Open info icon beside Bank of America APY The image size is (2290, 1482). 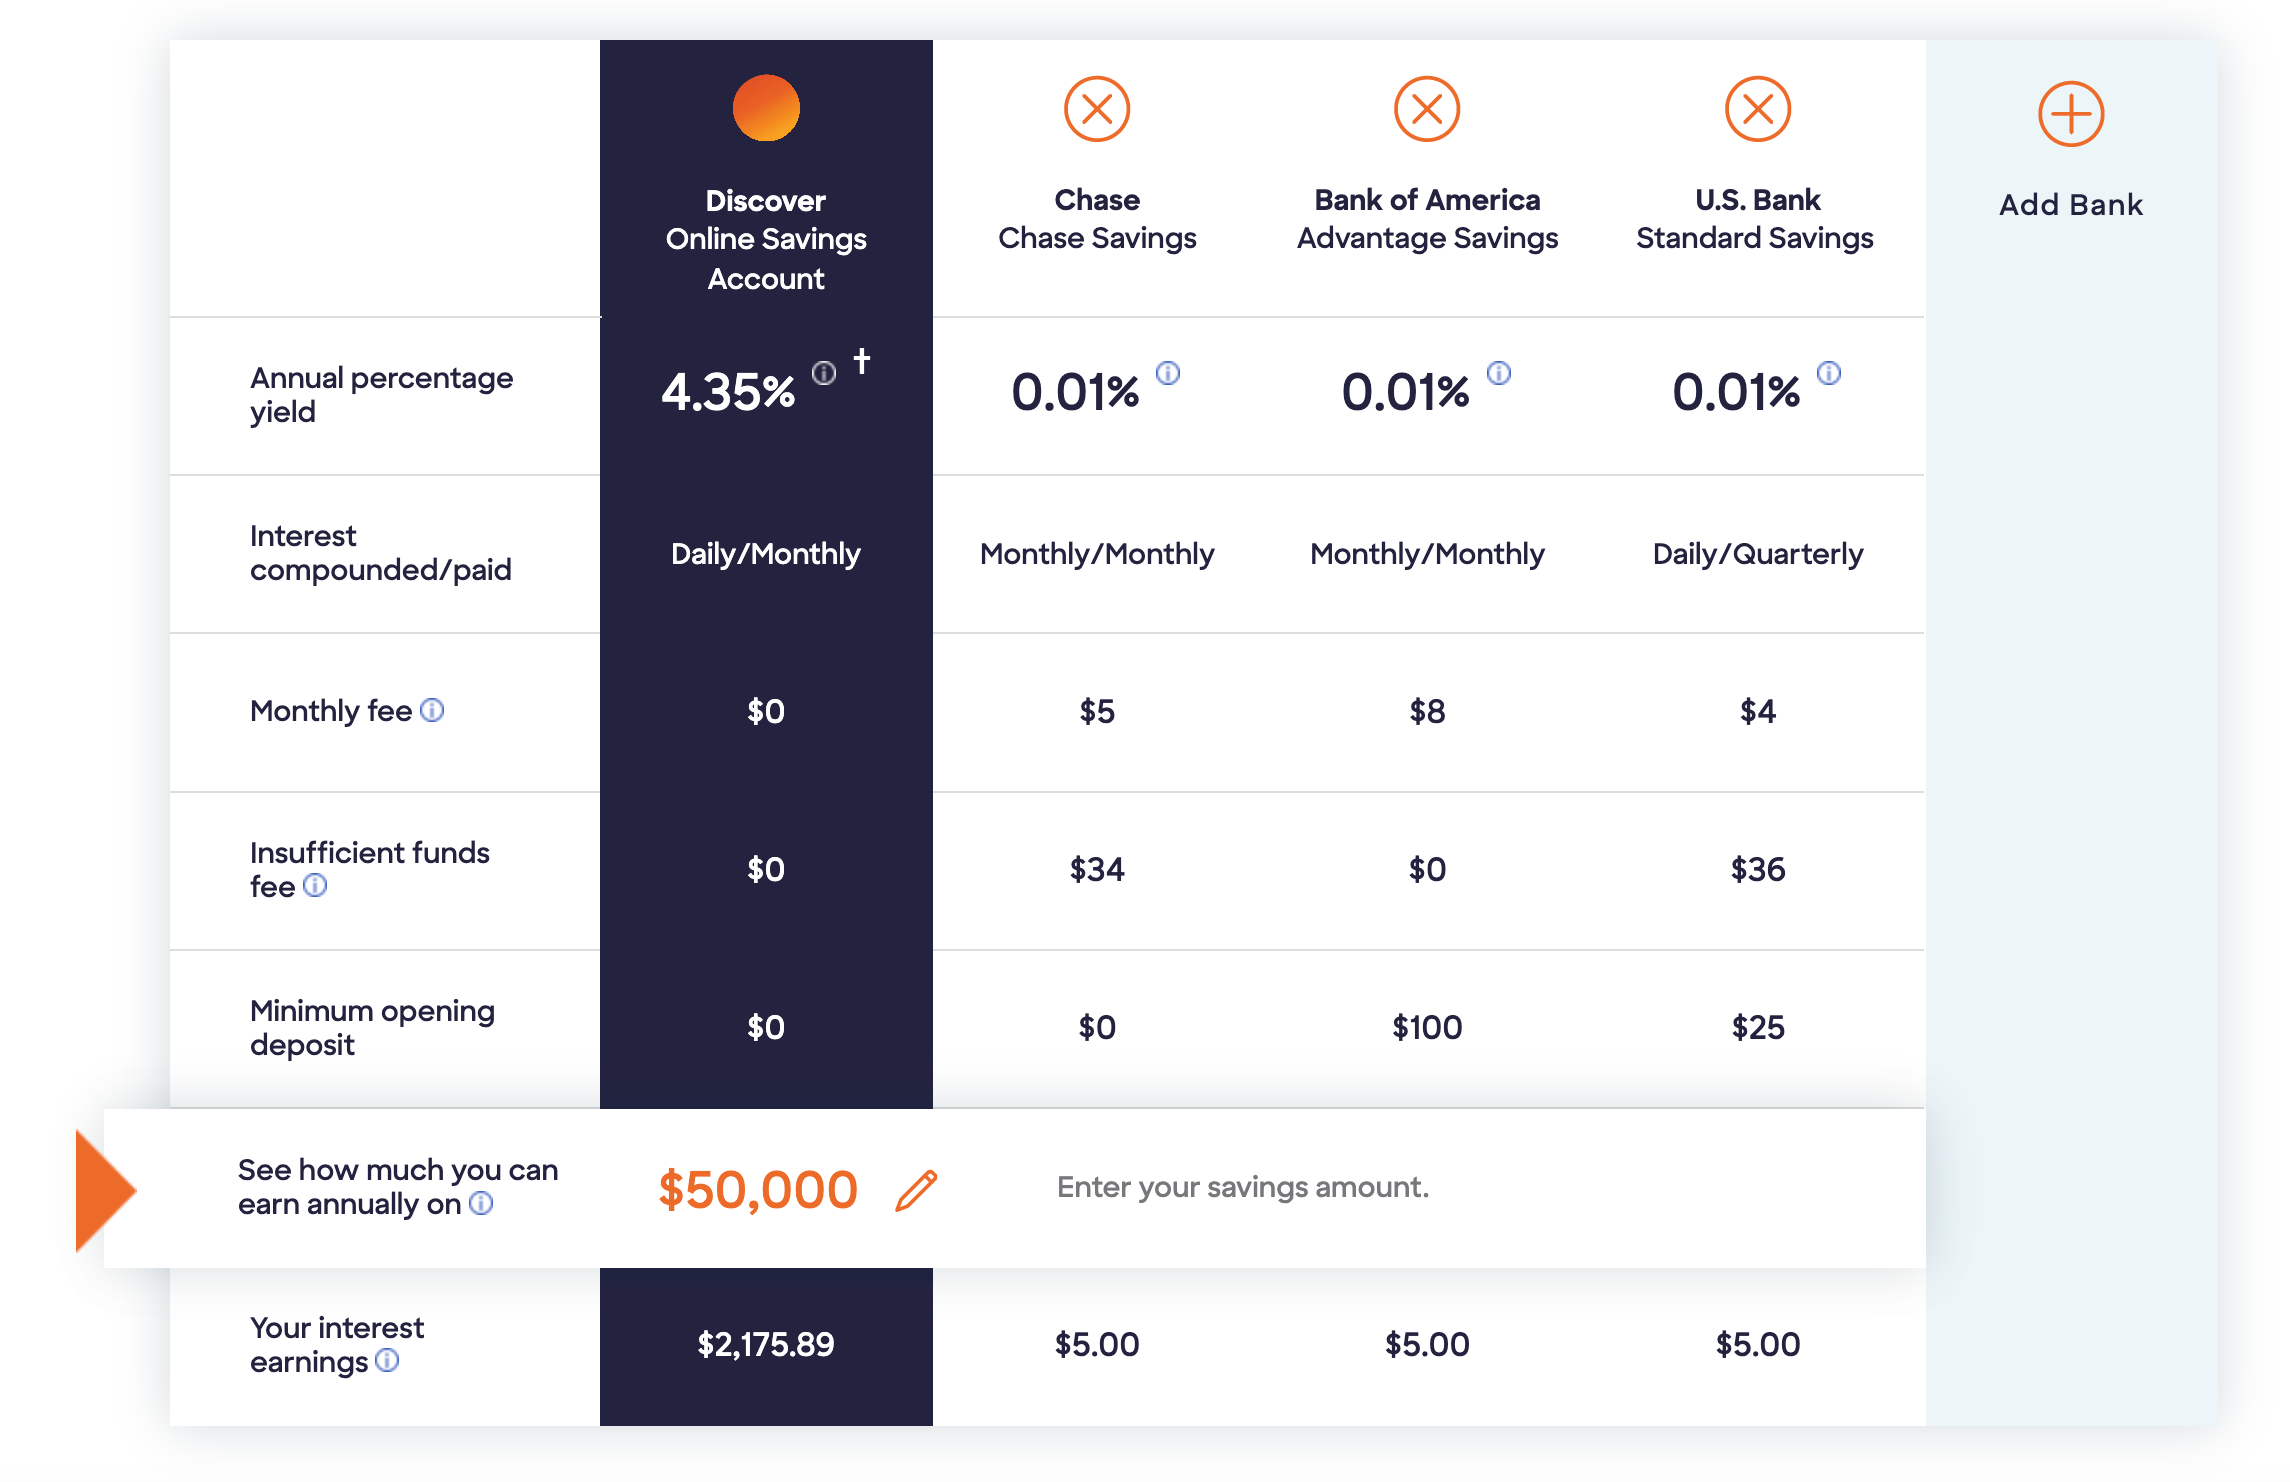[1498, 373]
